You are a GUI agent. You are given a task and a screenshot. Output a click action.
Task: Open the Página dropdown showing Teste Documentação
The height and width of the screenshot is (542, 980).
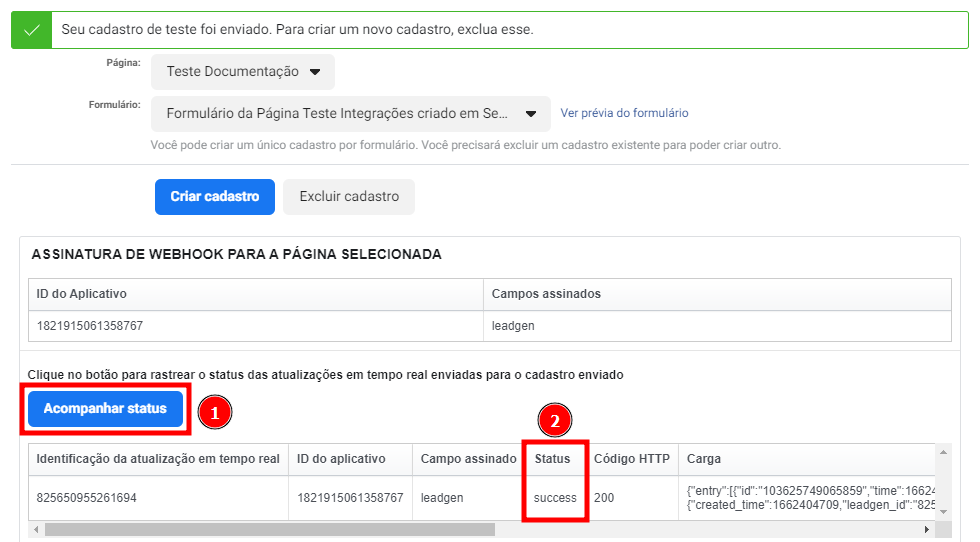243,72
